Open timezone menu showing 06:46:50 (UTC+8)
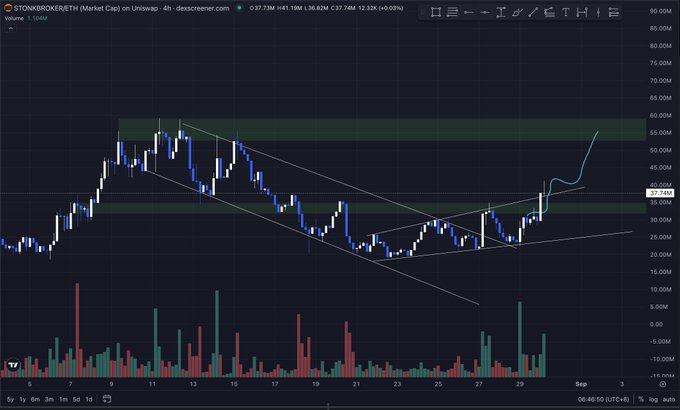This screenshot has height=410, width=680. 603,399
